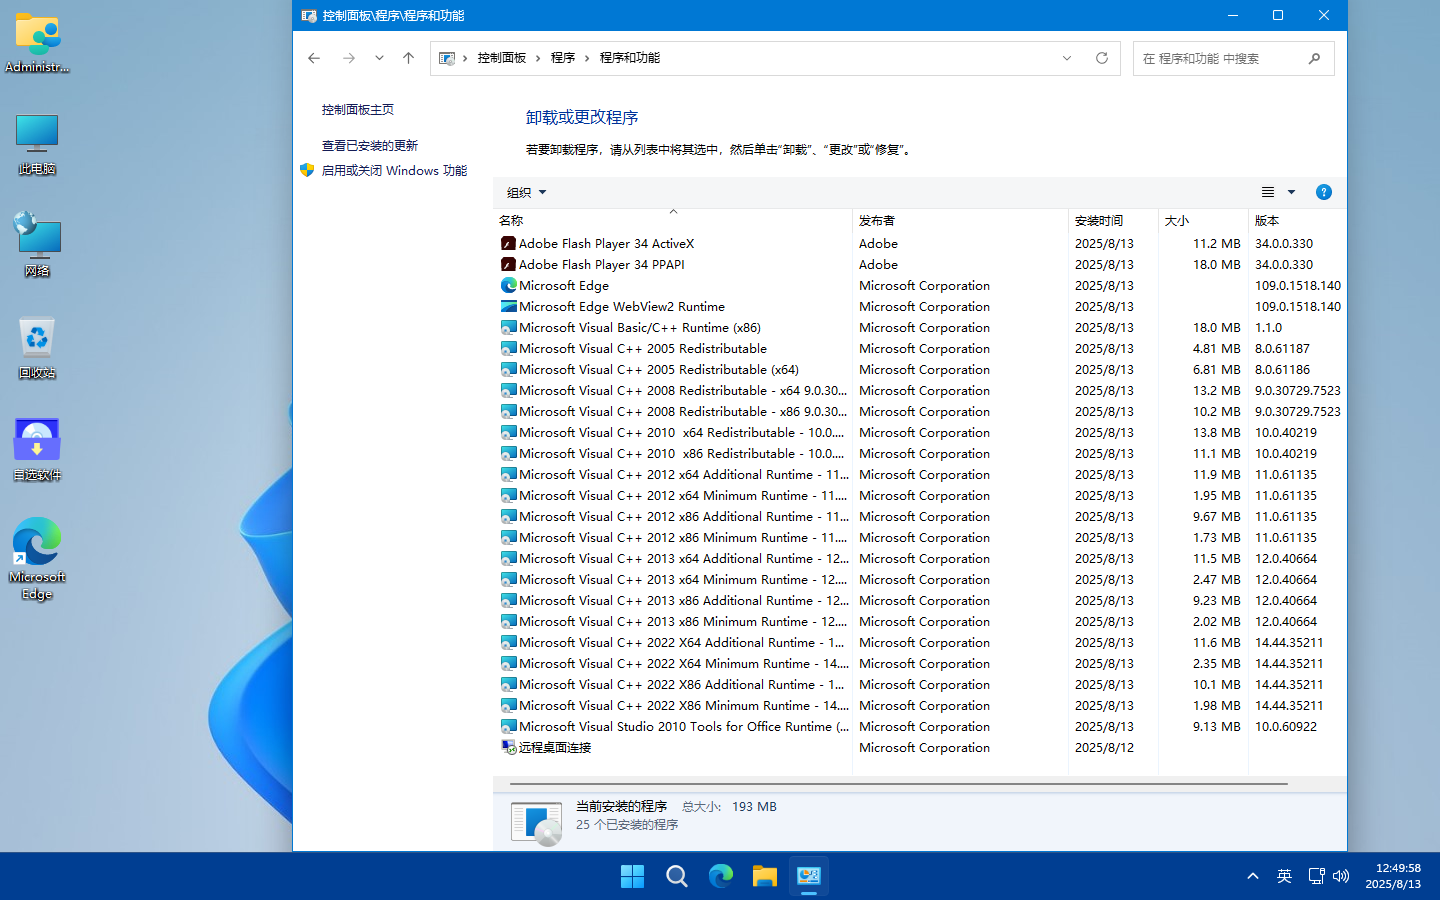Sort list by 安装时间 column header

coord(1113,220)
